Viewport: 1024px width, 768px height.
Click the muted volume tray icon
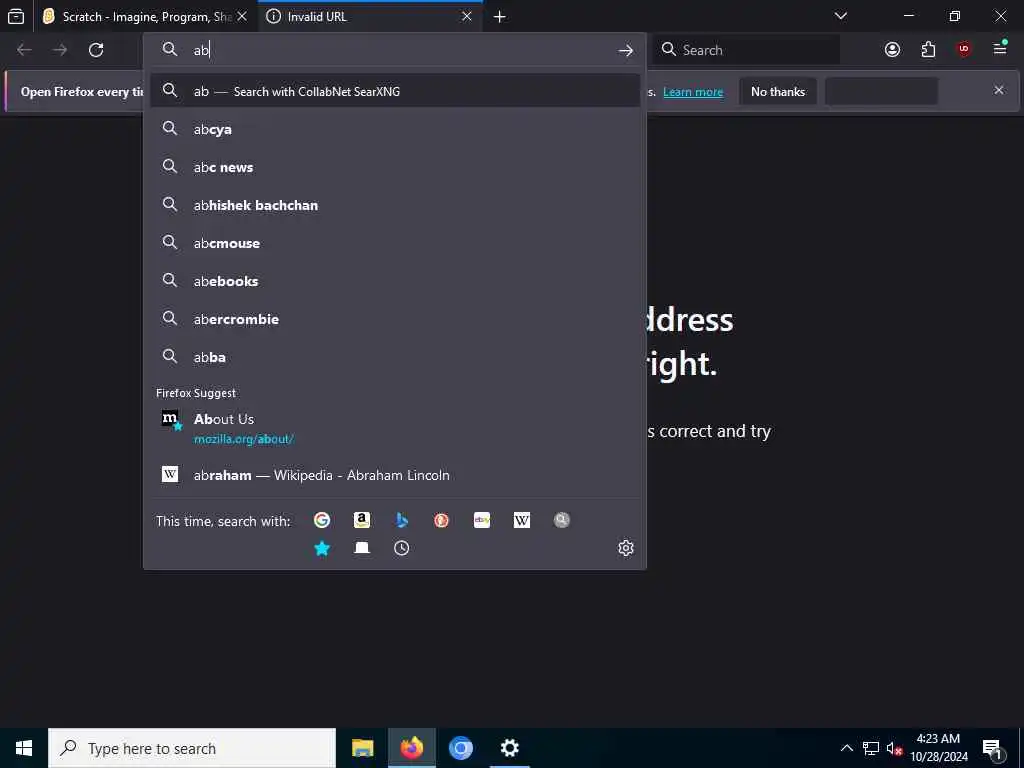click(894, 748)
